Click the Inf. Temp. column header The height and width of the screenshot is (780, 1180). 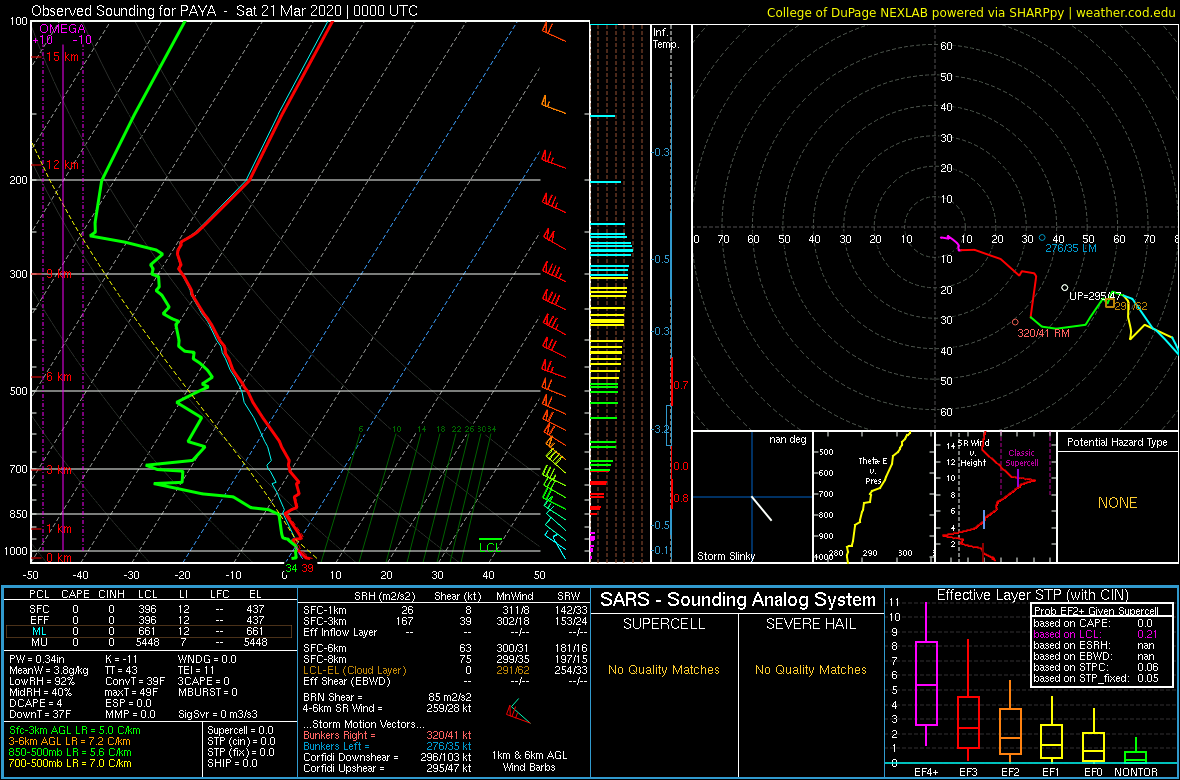668,39
